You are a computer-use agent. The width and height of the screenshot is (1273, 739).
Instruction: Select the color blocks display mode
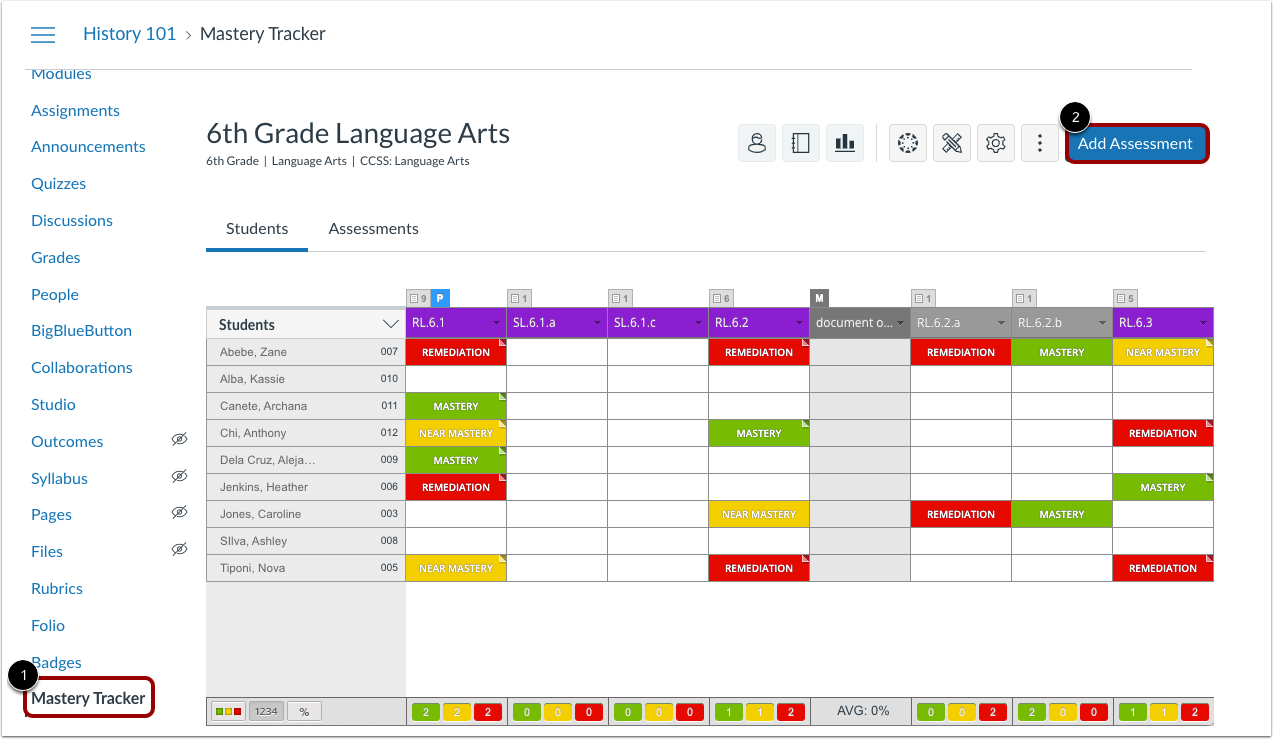[228, 711]
